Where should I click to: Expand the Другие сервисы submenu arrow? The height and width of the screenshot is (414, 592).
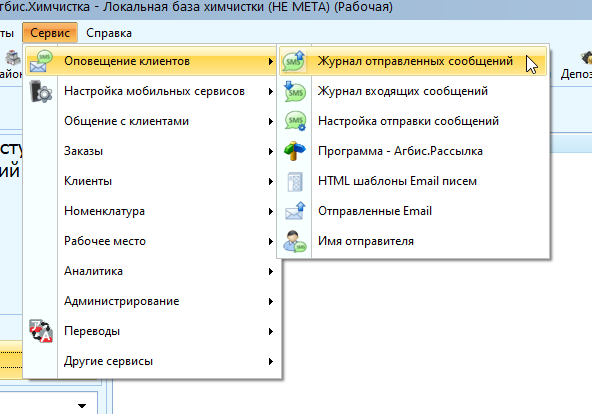click(x=271, y=362)
